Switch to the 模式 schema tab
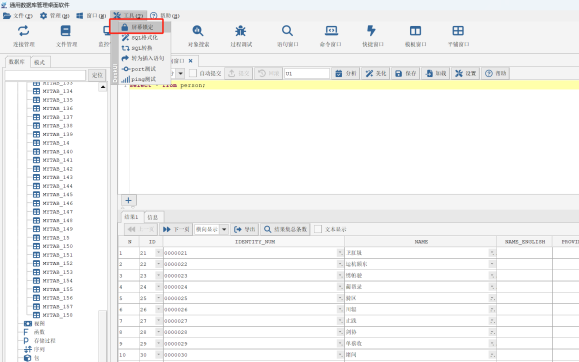This screenshot has width=579, height=362. [x=40, y=62]
